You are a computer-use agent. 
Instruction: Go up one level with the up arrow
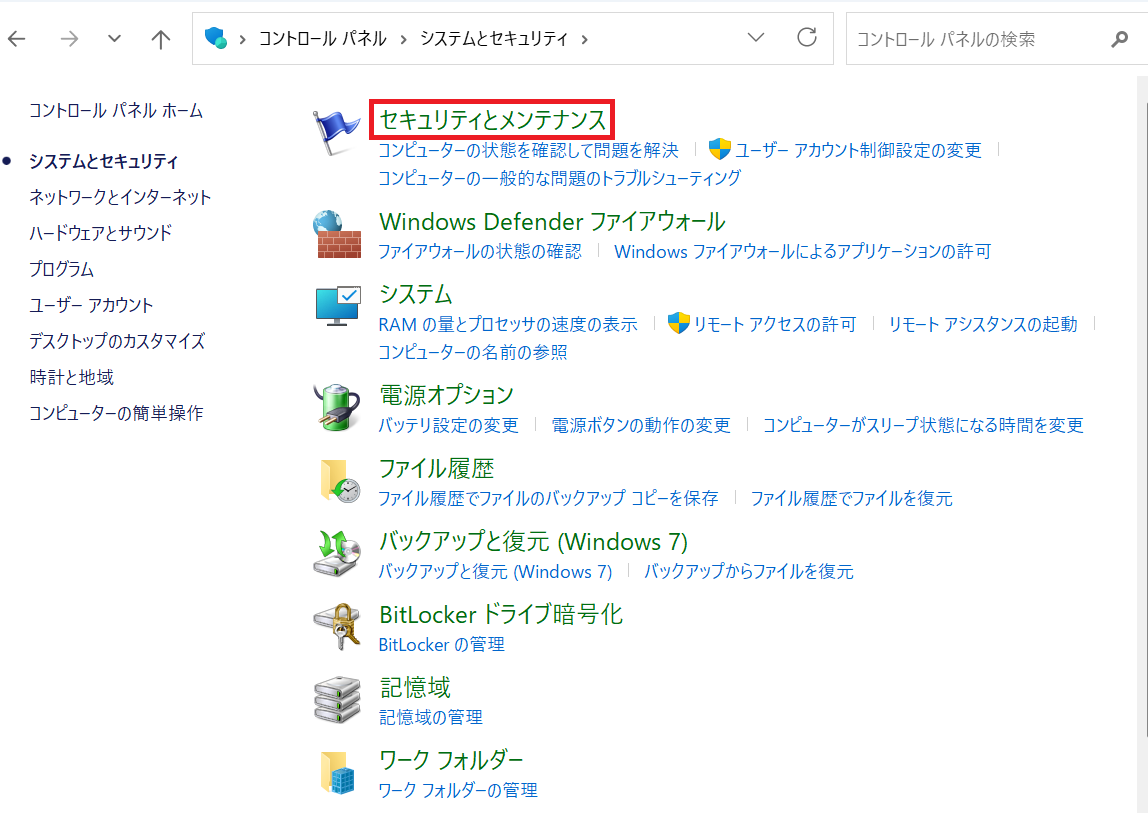click(x=160, y=39)
